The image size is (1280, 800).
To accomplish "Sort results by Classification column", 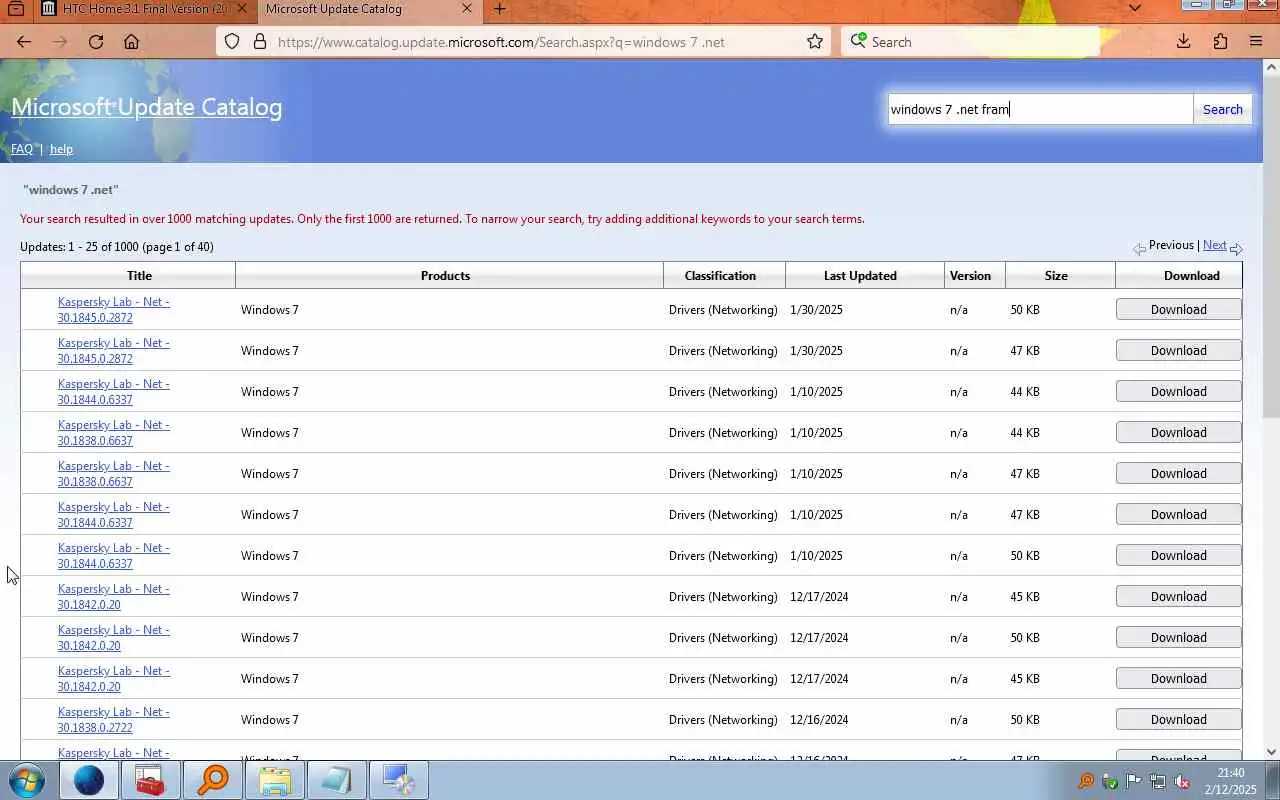I will point(720,275).
